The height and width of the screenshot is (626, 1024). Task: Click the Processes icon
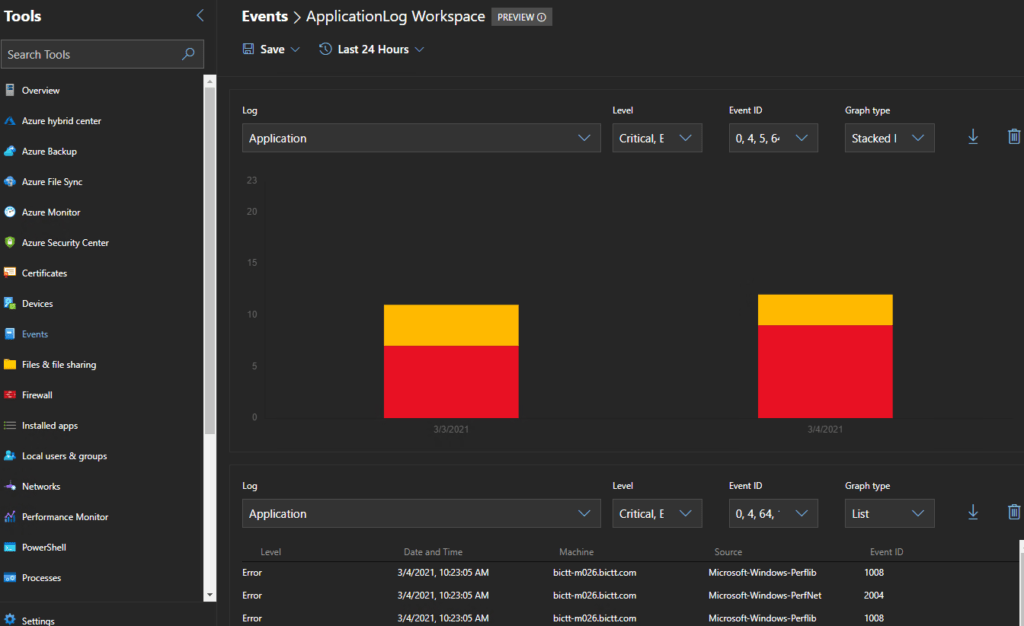pos(10,578)
